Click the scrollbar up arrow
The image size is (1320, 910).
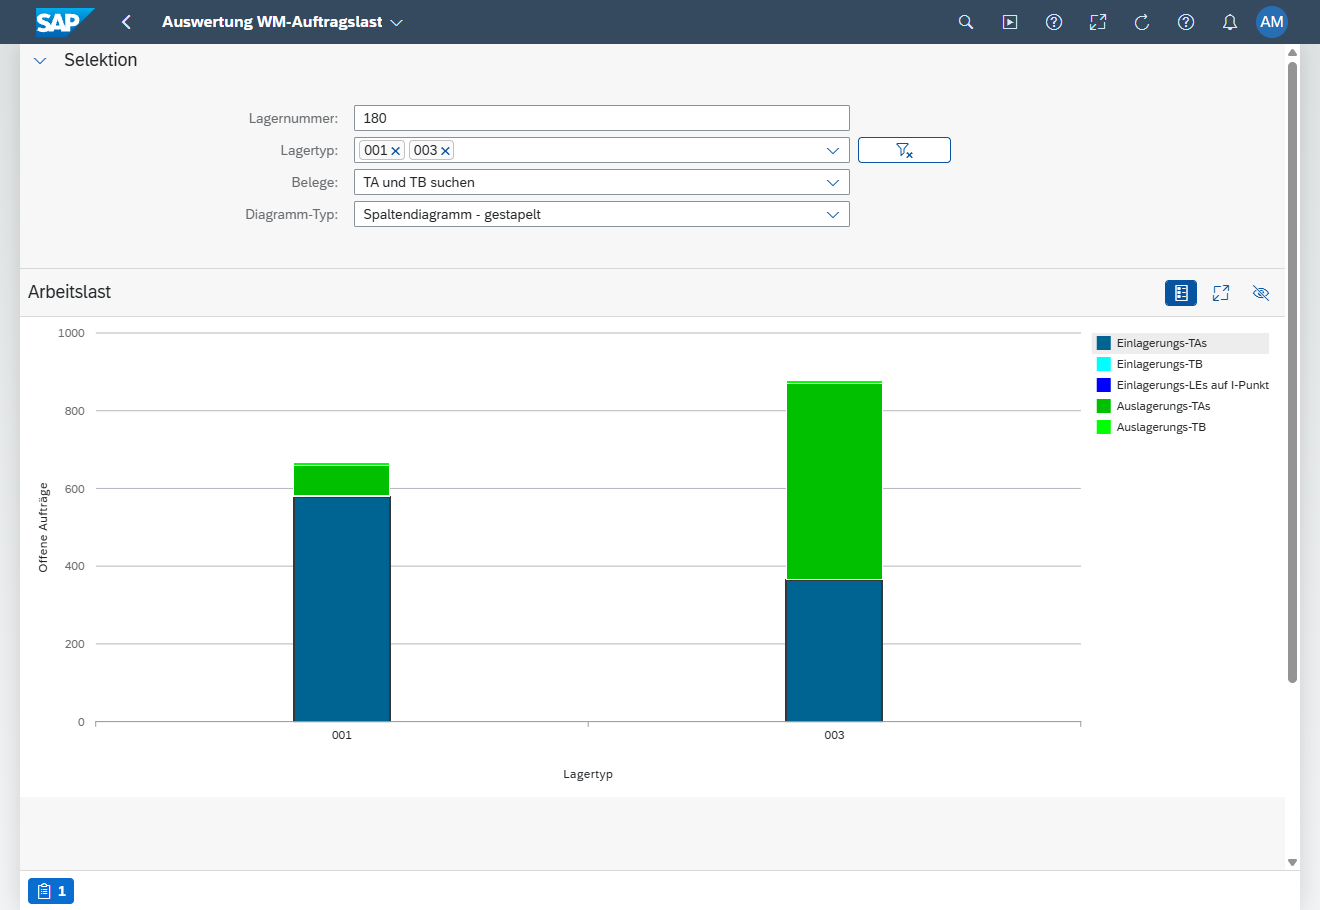coord(1292,52)
